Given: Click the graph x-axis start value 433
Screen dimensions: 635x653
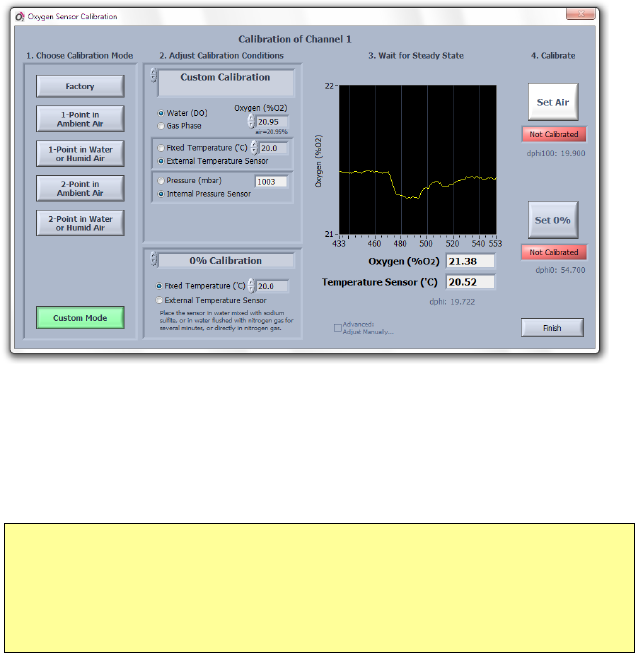Looking at the screenshot, I should click(x=339, y=244).
